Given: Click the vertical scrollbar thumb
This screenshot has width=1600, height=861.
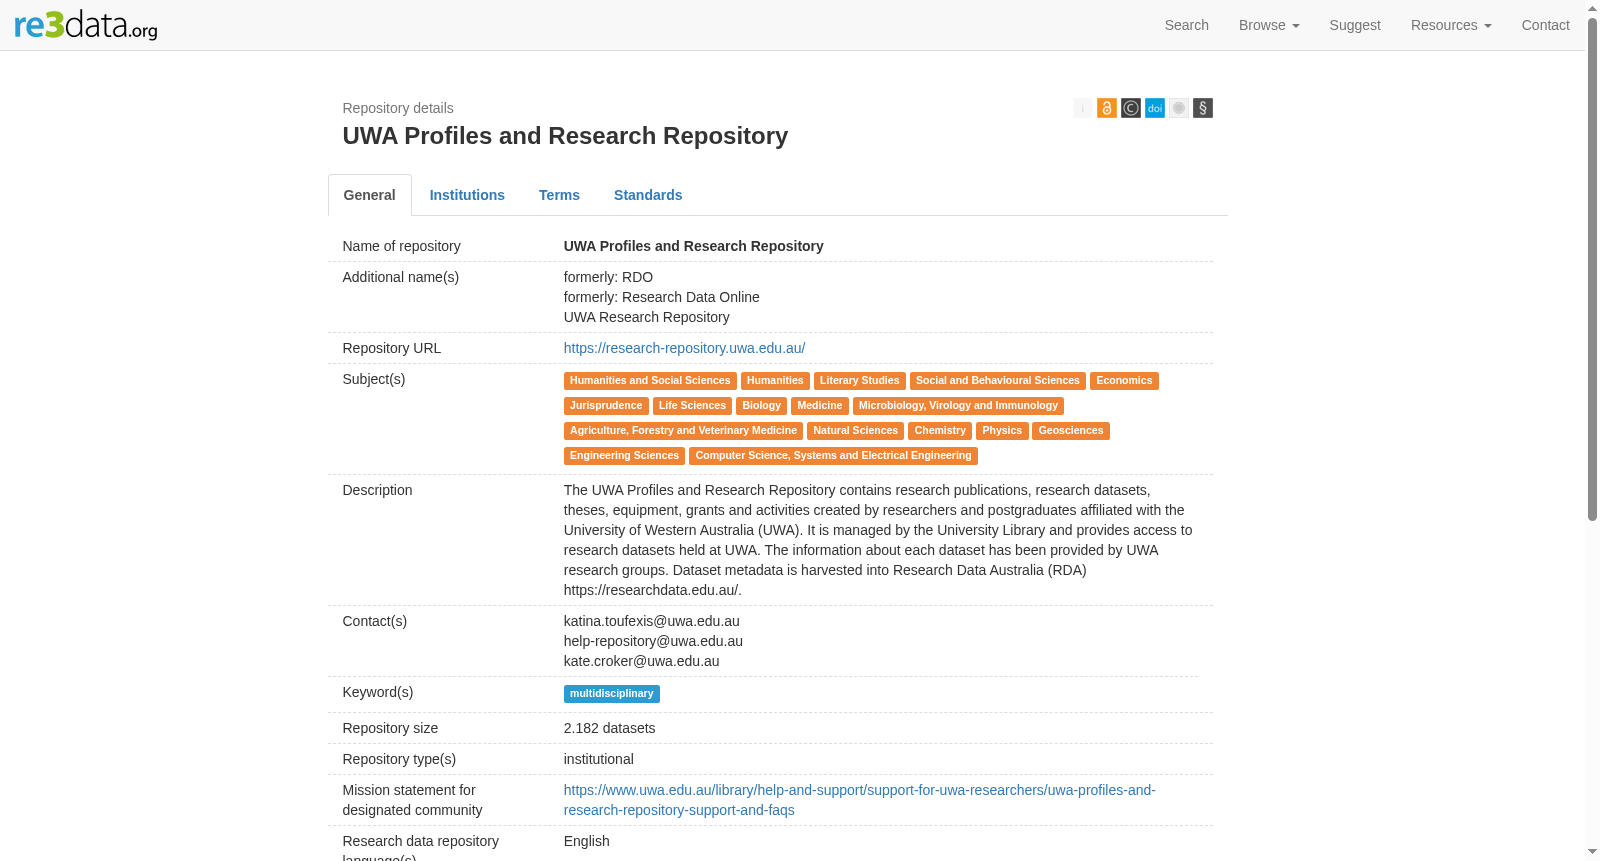Looking at the screenshot, I should point(1592,268).
